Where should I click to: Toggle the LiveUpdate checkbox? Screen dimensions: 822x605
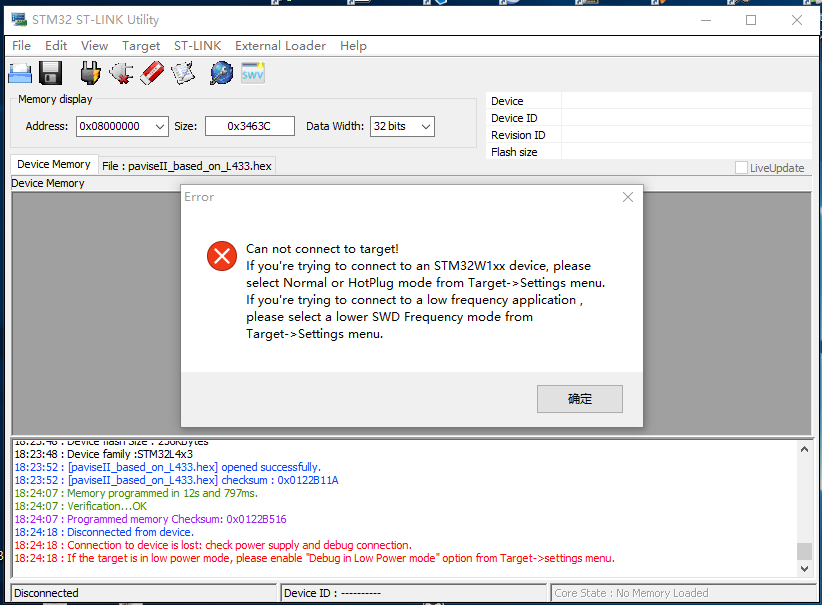click(741, 168)
